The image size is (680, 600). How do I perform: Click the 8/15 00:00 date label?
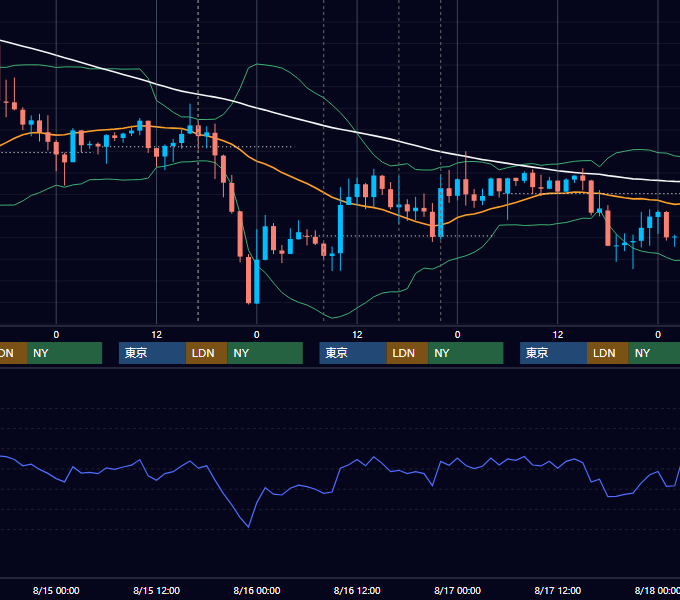coord(56,590)
